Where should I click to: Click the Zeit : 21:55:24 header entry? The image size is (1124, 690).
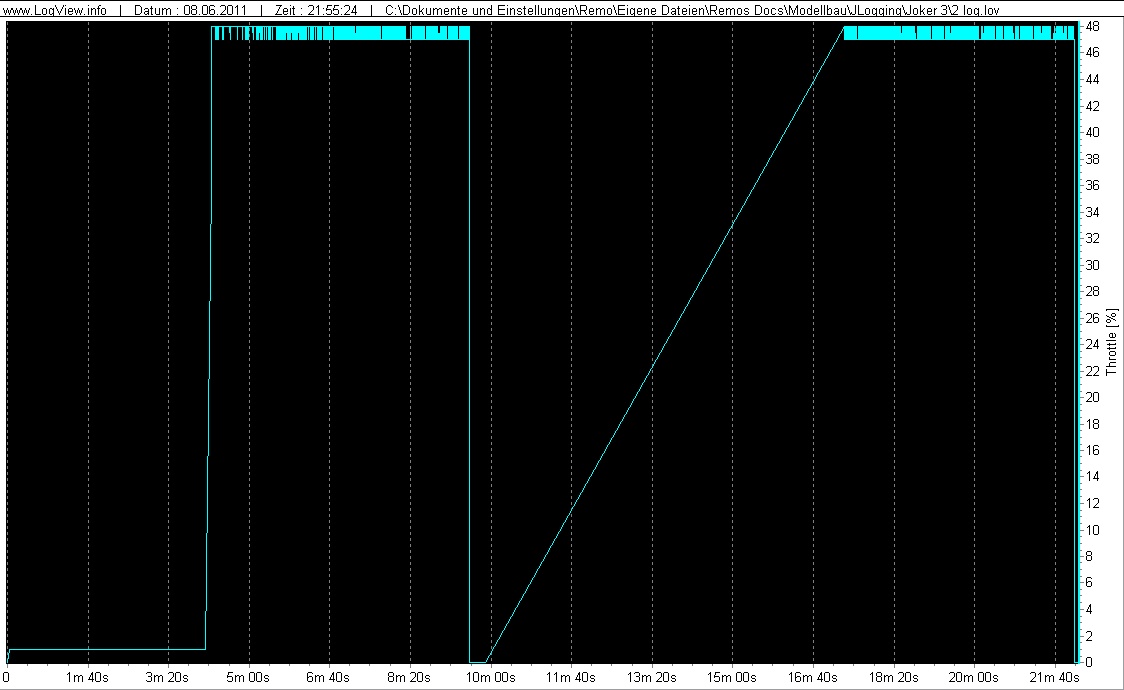pyautogui.click(x=316, y=10)
